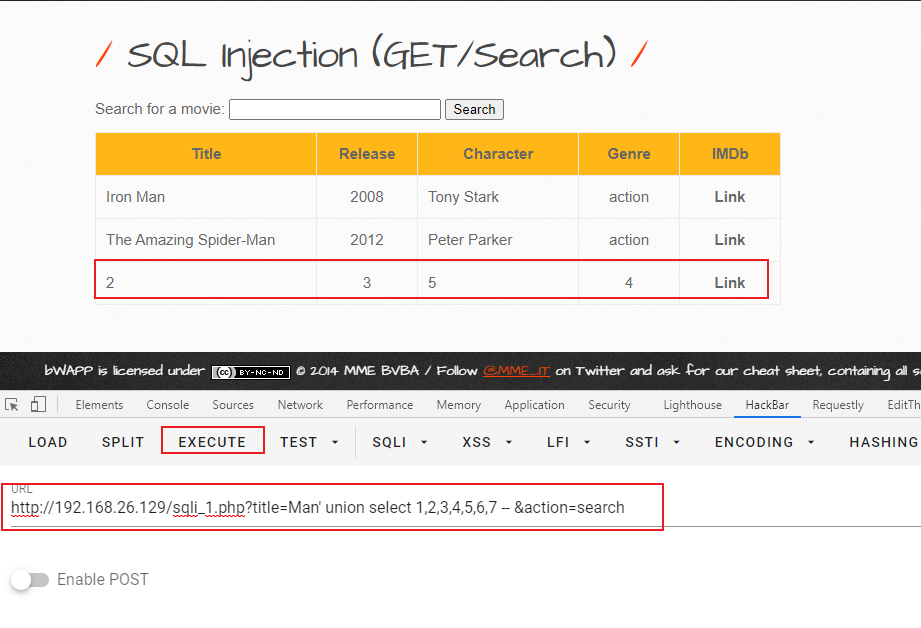Expand the TEST dropdown in HackBar
This screenshot has height=628, width=921.
tap(309, 442)
